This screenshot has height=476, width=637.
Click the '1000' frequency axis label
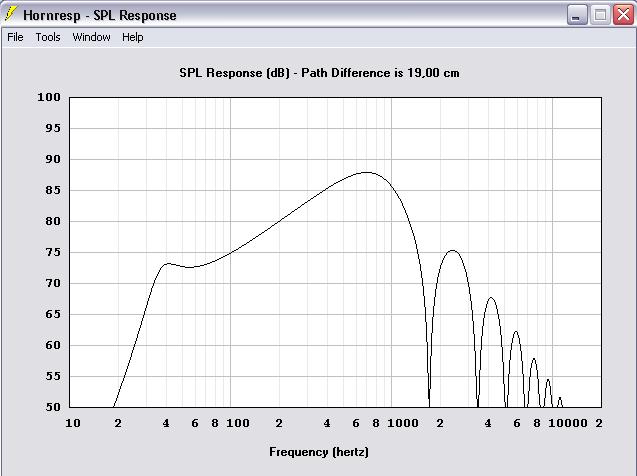(x=403, y=423)
